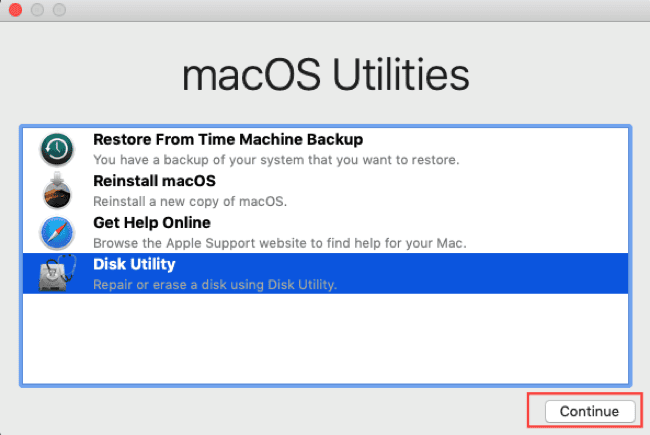Select the highlighted Disk Utility title
The height and width of the screenshot is (435, 650).
click(134, 265)
